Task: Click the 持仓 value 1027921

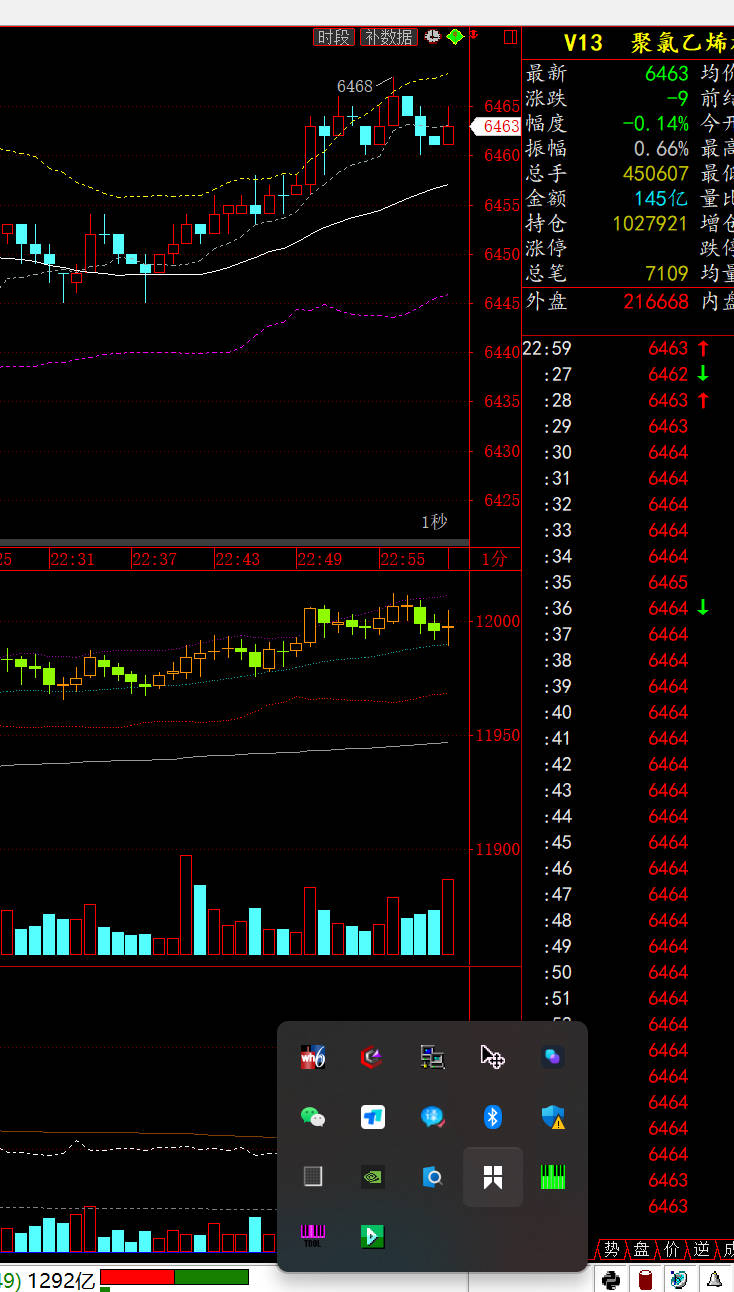Action: click(650, 223)
